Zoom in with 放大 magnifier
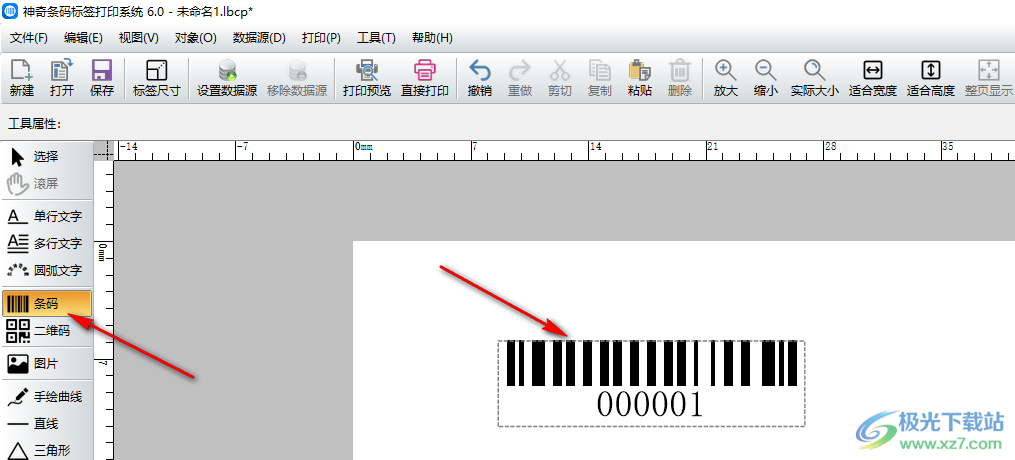The image size is (1015, 460). 726,78
